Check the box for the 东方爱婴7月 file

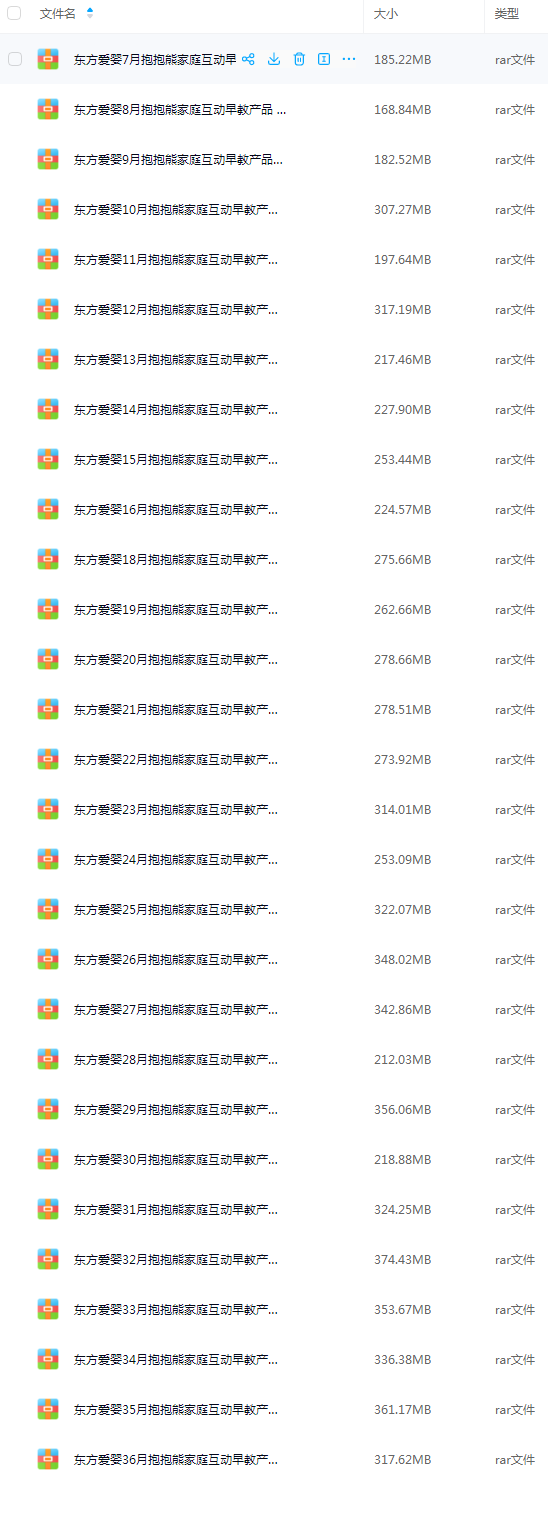15,59
